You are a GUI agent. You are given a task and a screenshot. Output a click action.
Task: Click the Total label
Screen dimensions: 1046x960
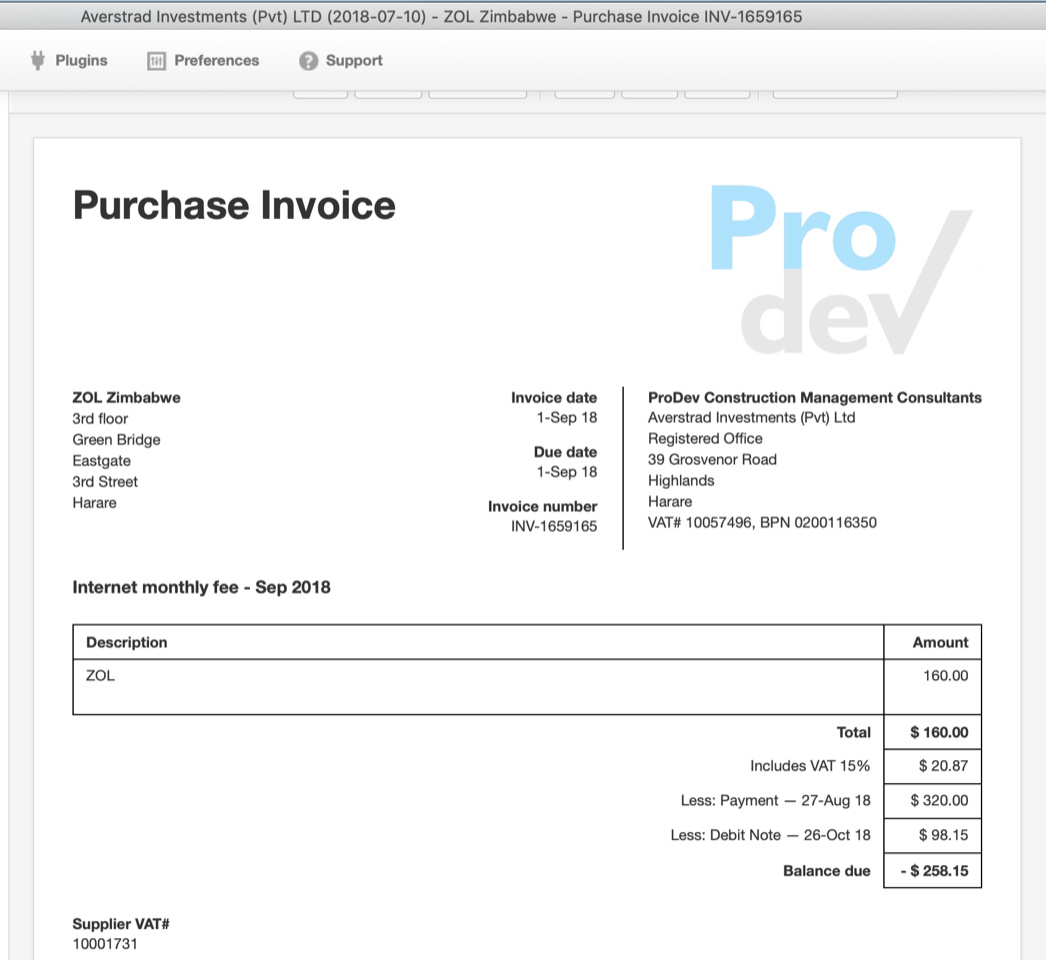point(853,733)
